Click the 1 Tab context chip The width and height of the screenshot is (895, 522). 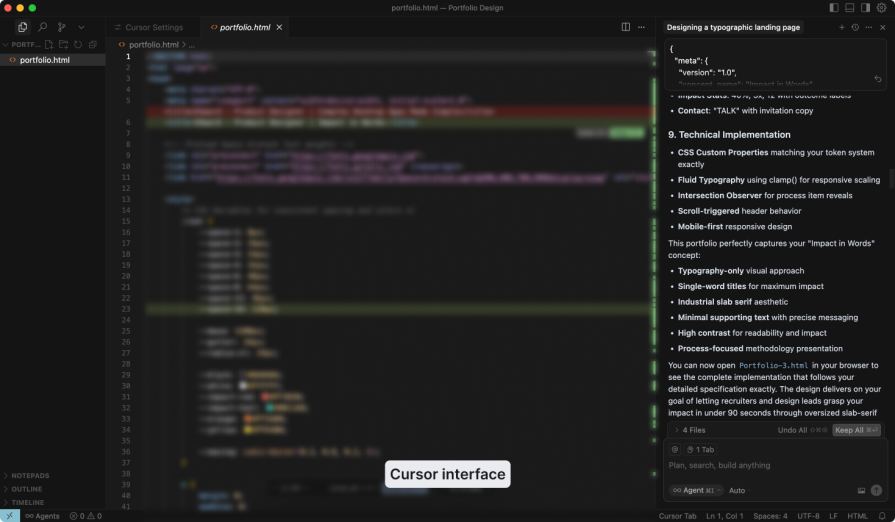click(700, 450)
